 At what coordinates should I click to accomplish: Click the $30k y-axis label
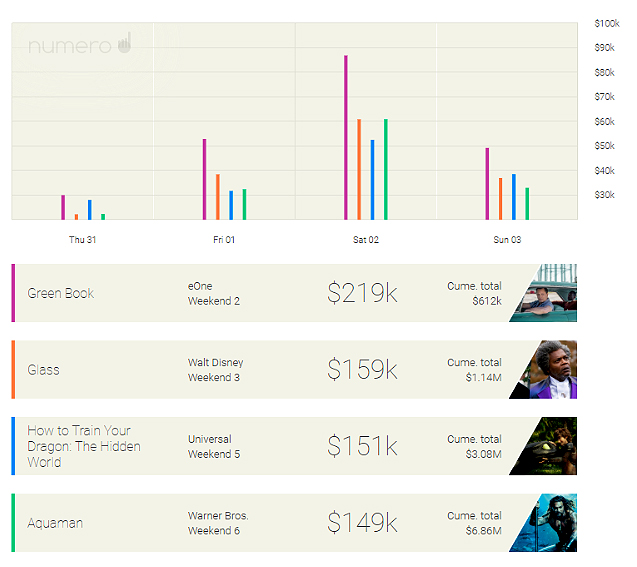[x=604, y=195]
